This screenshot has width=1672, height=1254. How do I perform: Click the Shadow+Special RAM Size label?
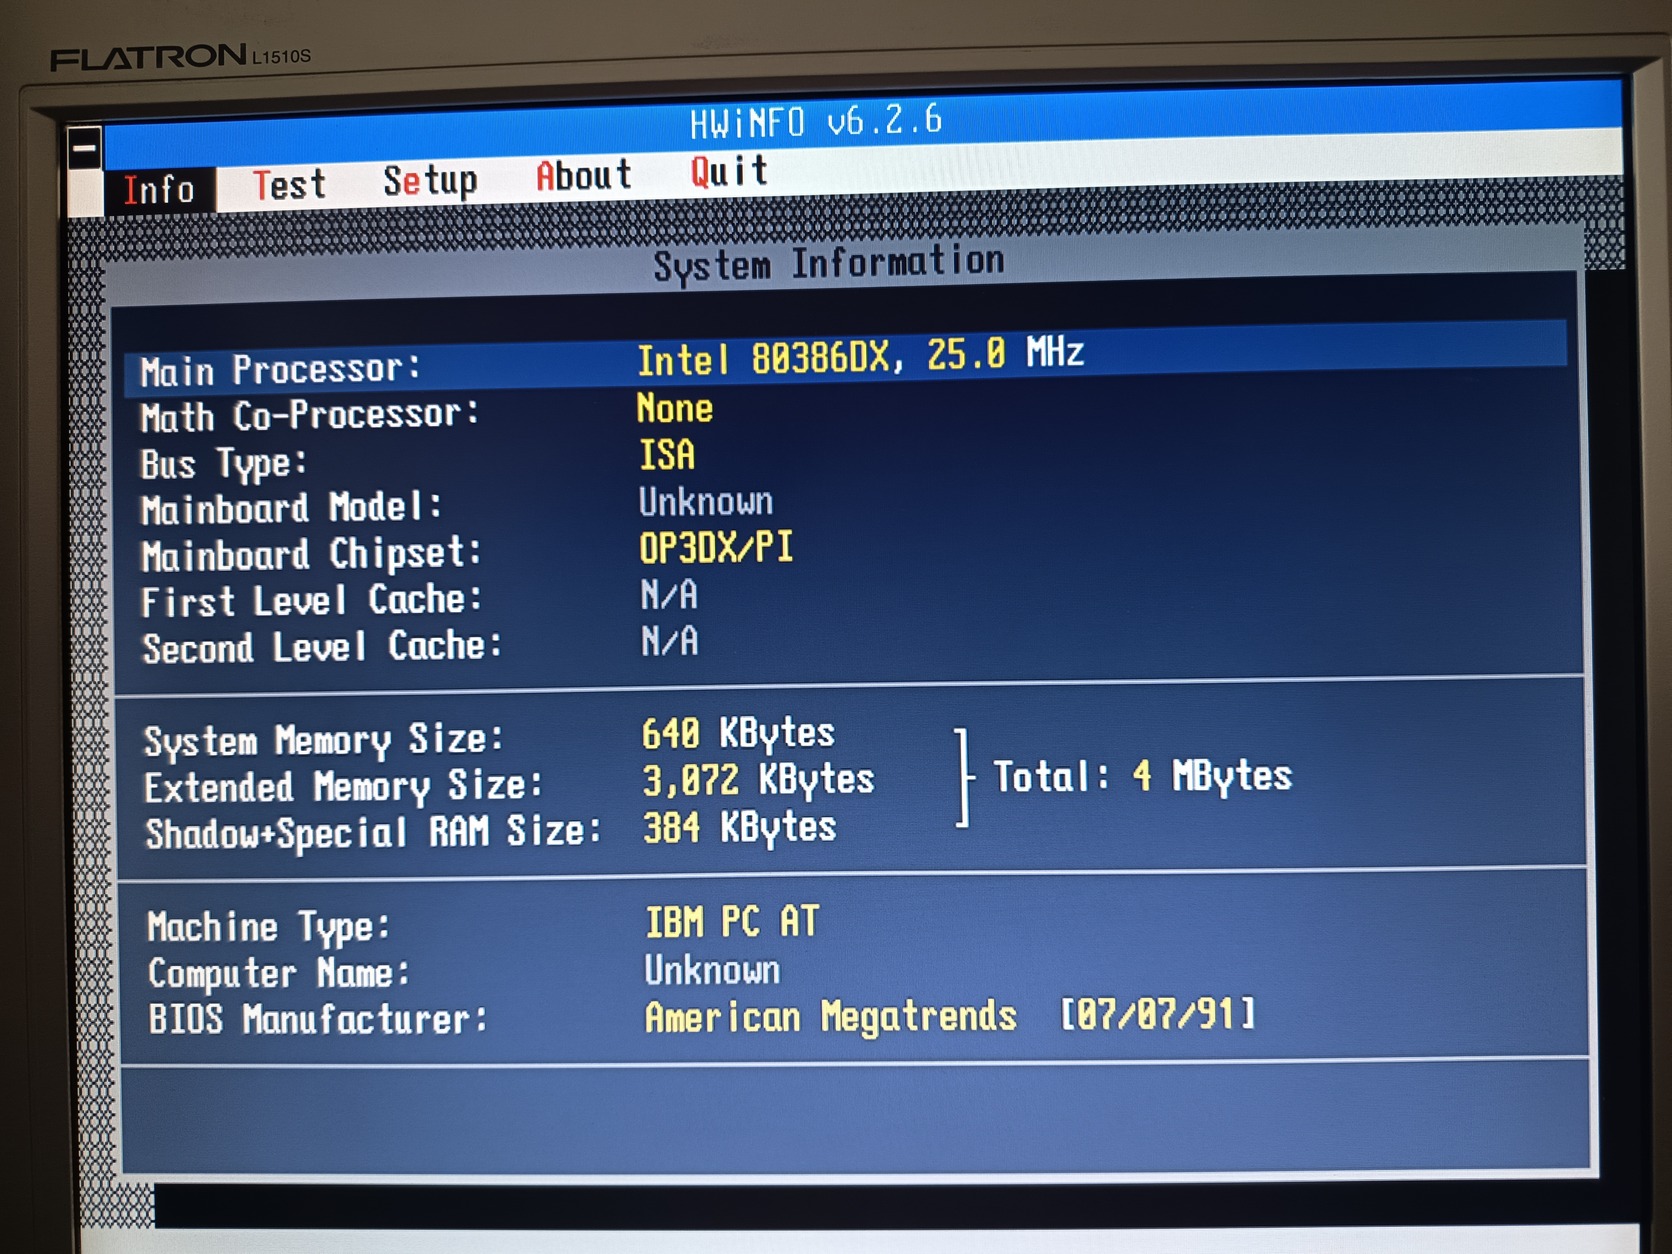click(374, 832)
